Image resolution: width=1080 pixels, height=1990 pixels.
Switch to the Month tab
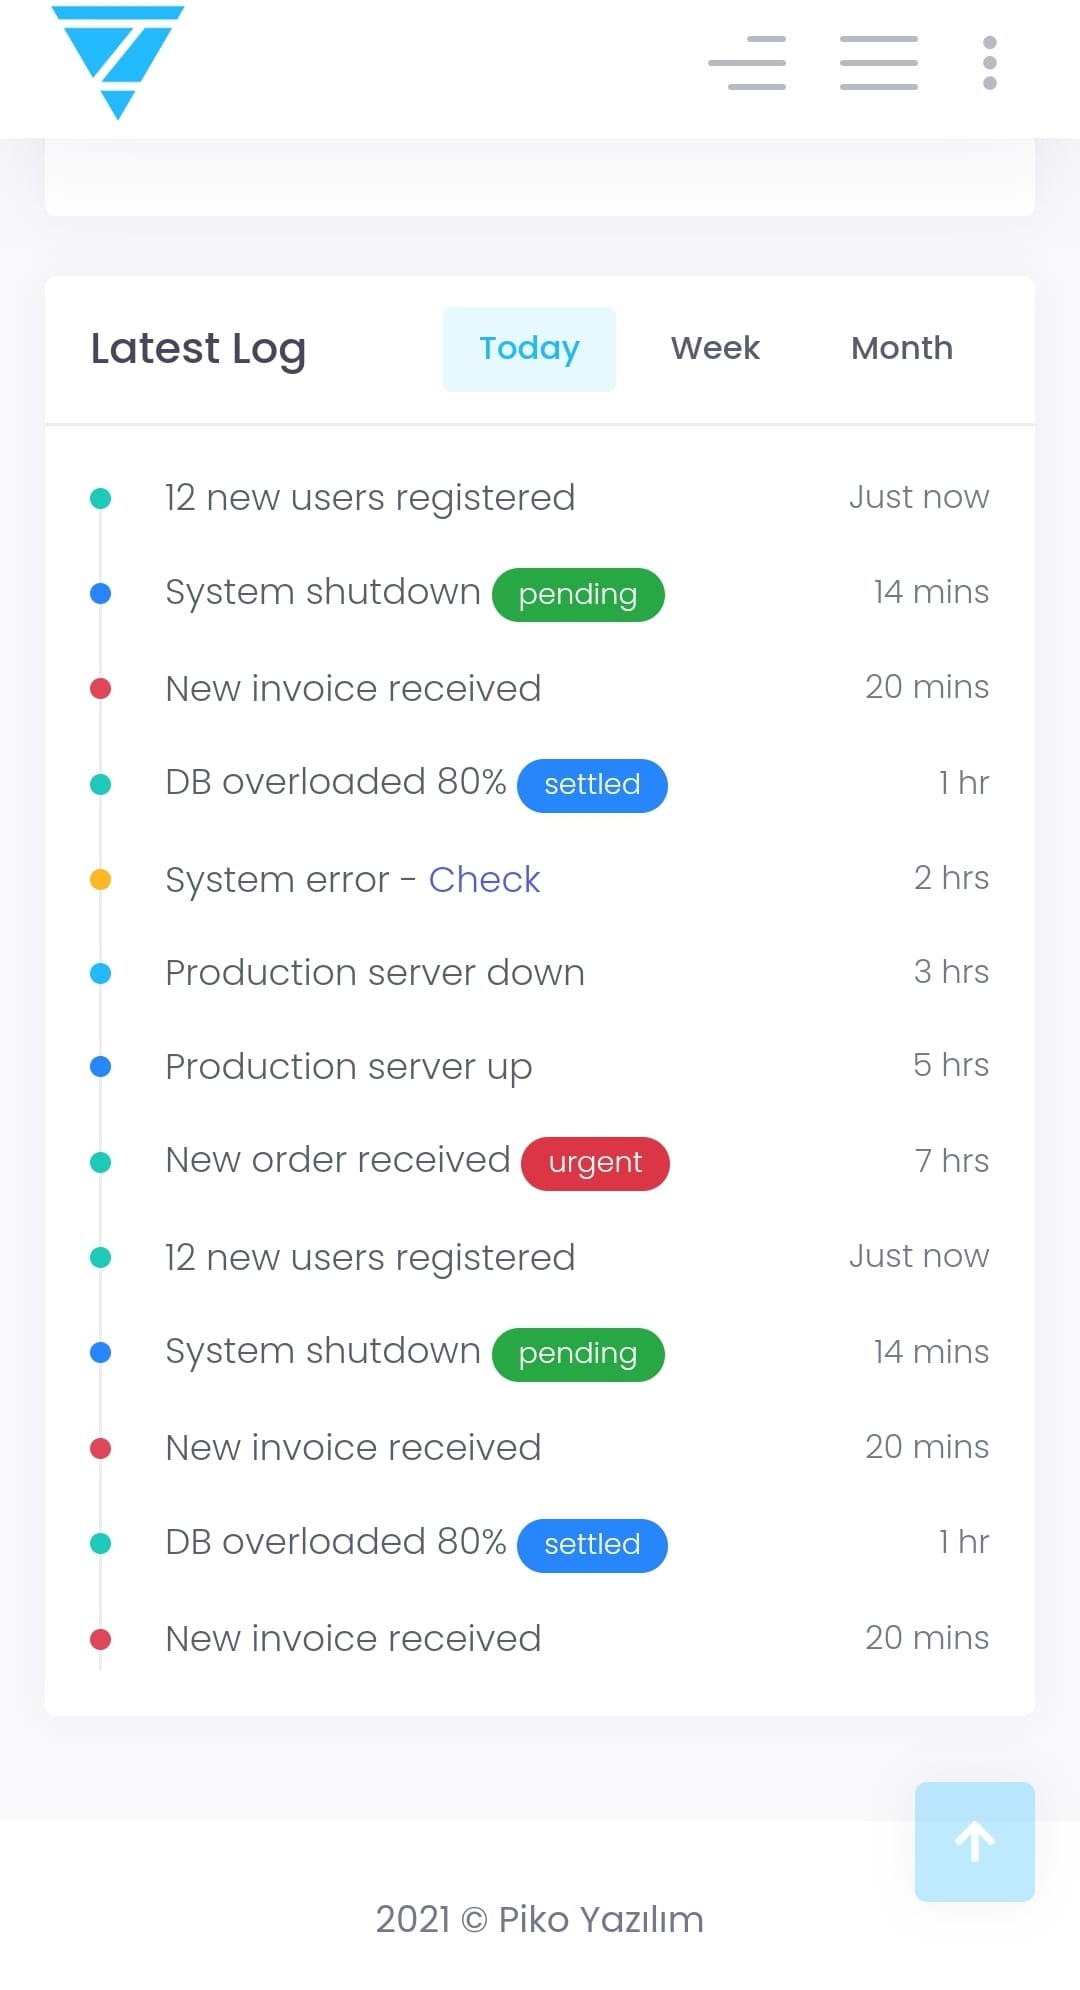pyautogui.click(x=901, y=349)
